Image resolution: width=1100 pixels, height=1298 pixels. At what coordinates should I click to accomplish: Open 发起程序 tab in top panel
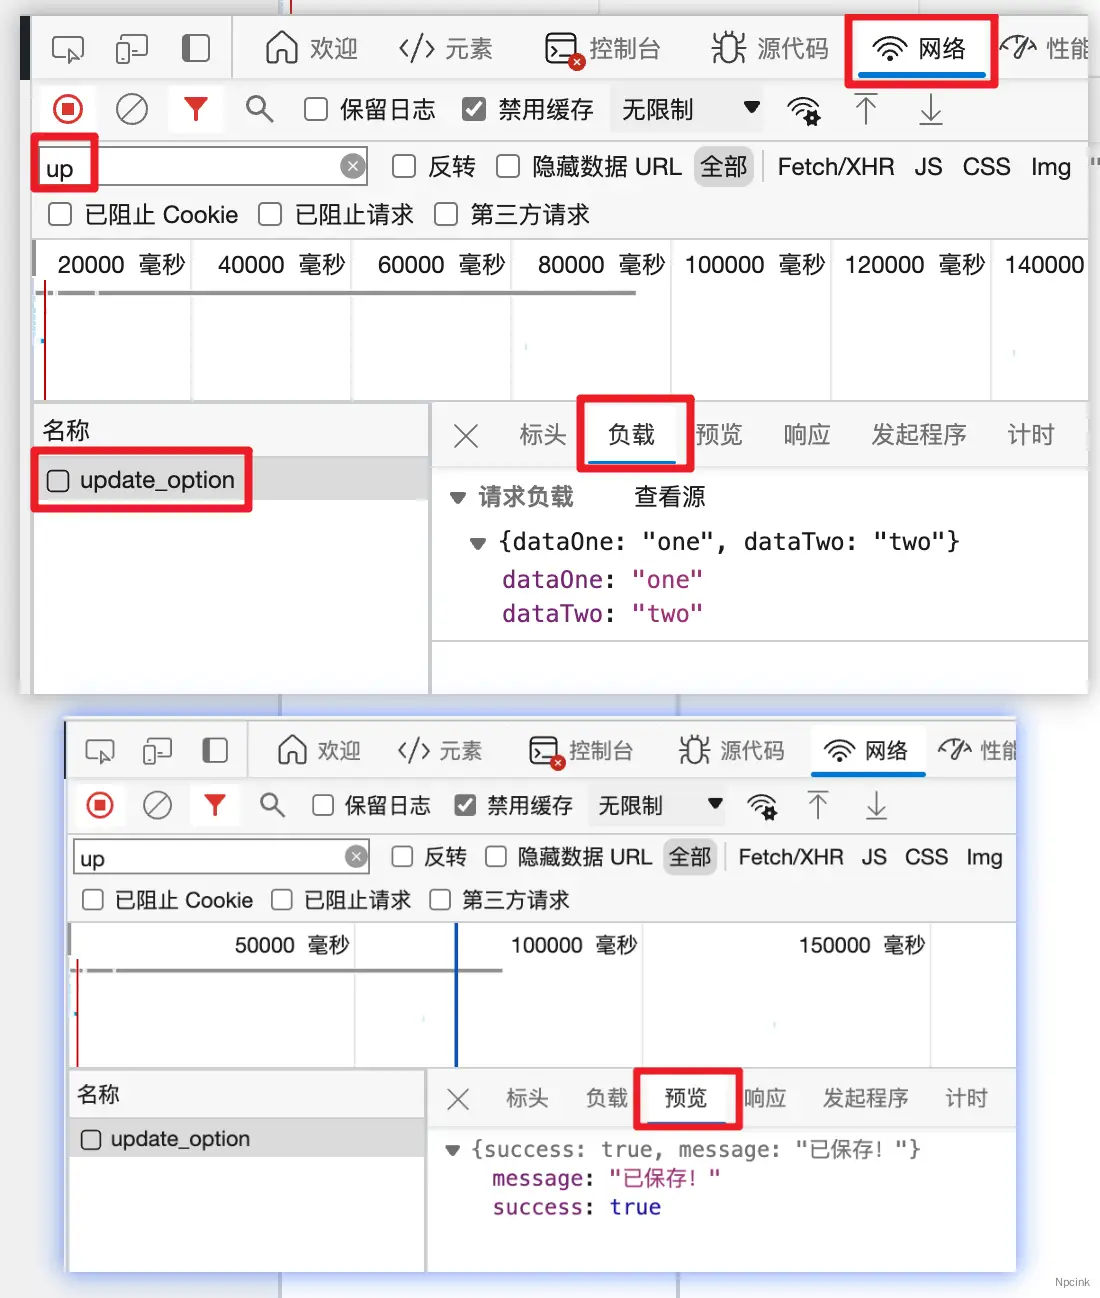tap(919, 434)
